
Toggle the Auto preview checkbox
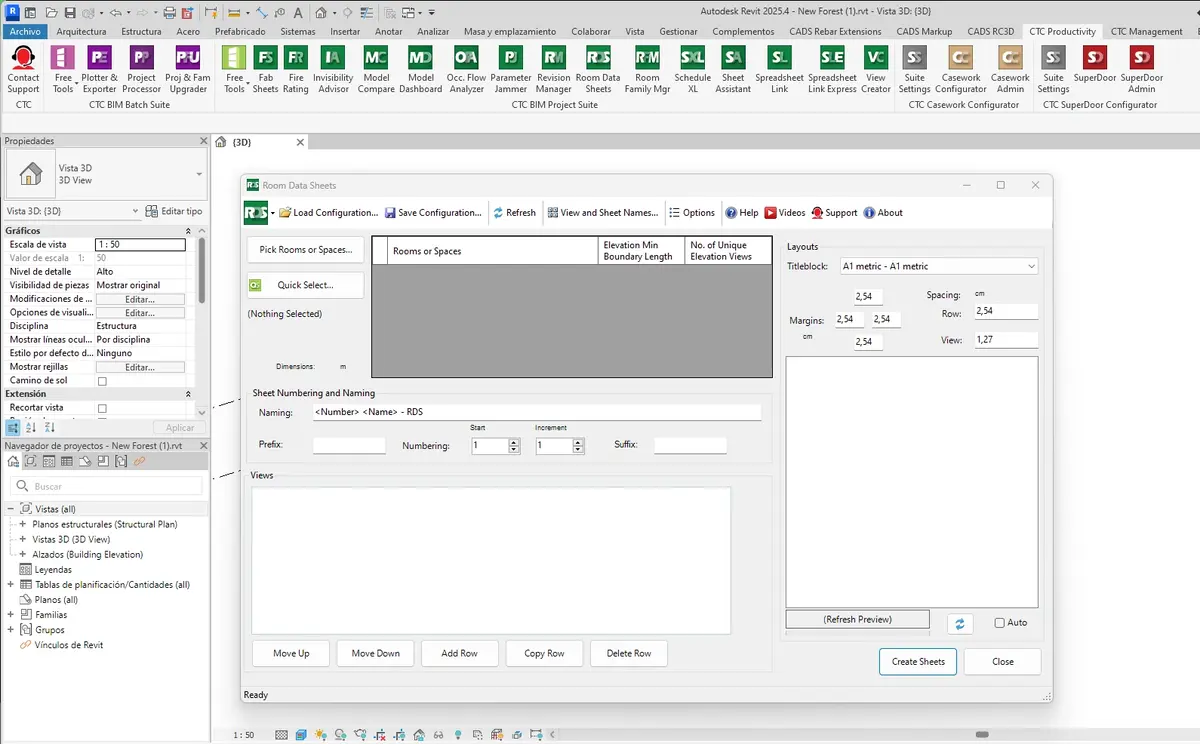[1000, 623]
